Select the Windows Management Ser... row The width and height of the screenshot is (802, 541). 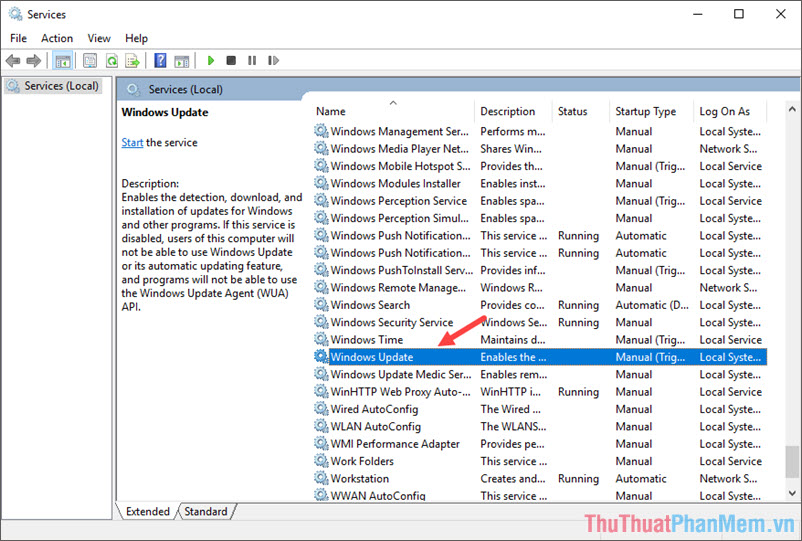click(x=540, y=131)
